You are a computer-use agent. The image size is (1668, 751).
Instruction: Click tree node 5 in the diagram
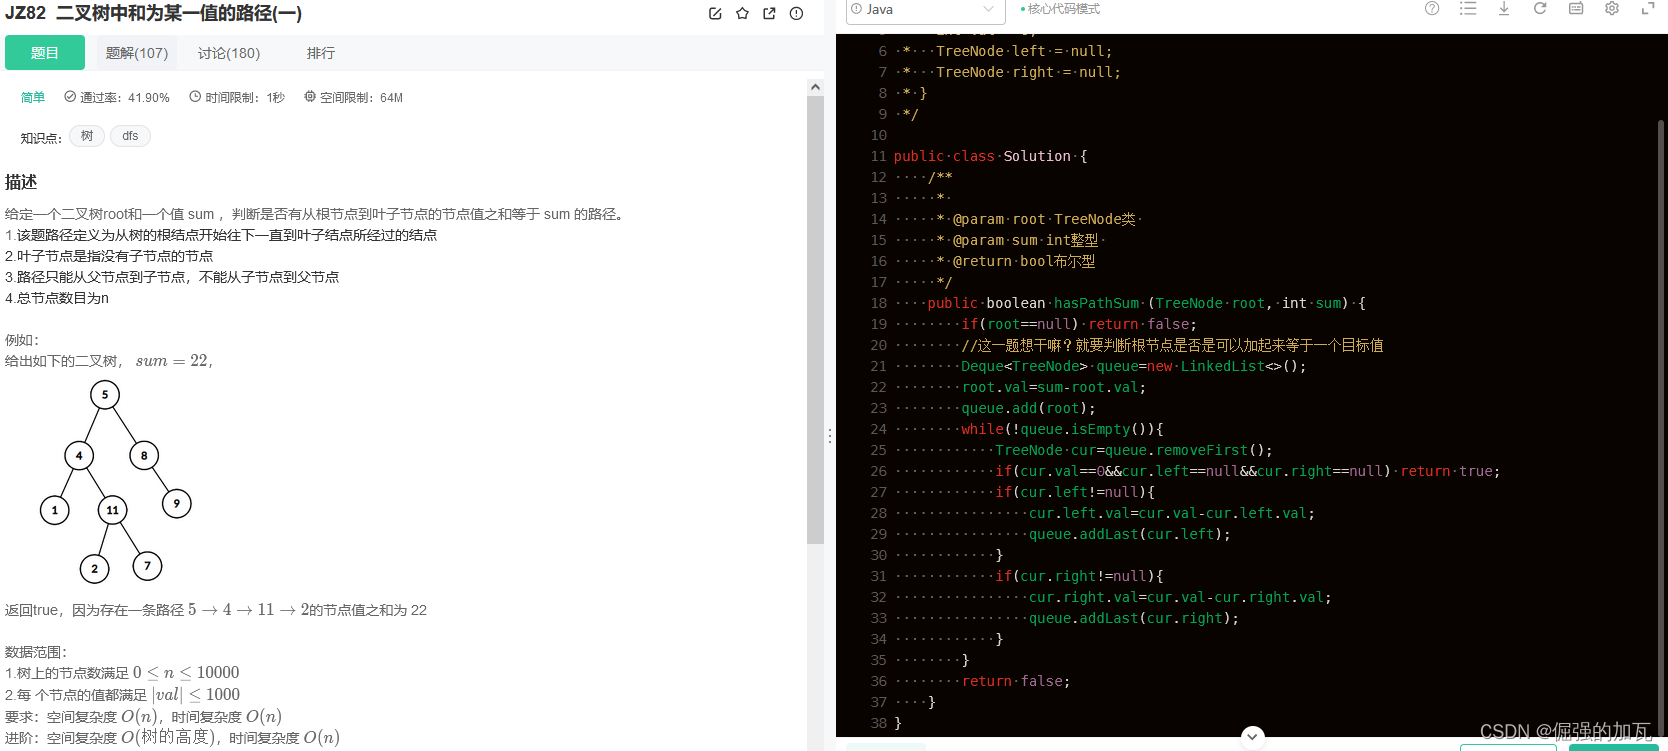105,395
